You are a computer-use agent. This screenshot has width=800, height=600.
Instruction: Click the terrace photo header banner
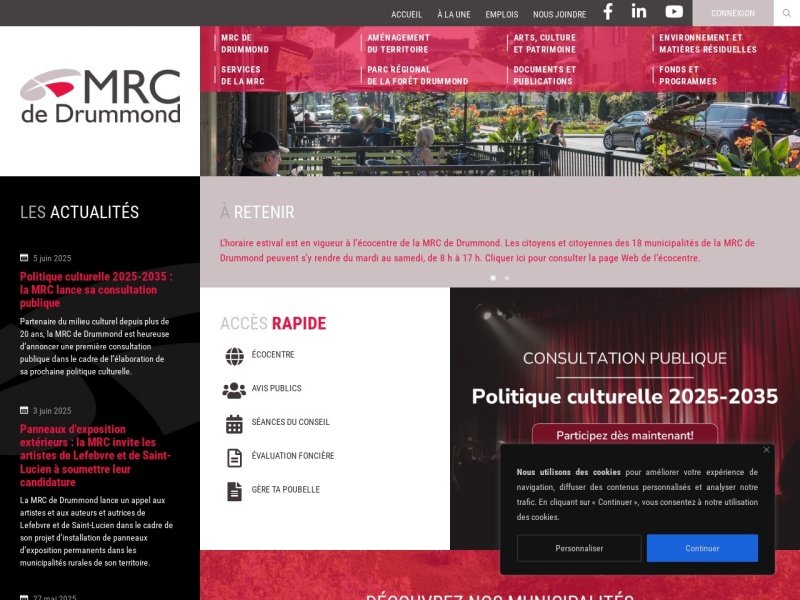coord(499,134)
